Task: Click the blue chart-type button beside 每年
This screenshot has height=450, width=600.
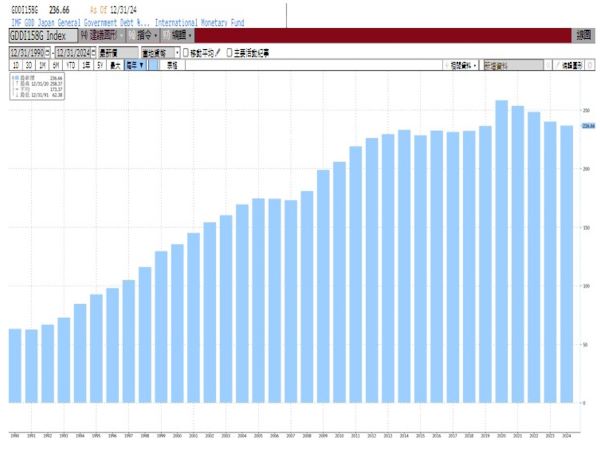Action: click(x=153, y=65)
